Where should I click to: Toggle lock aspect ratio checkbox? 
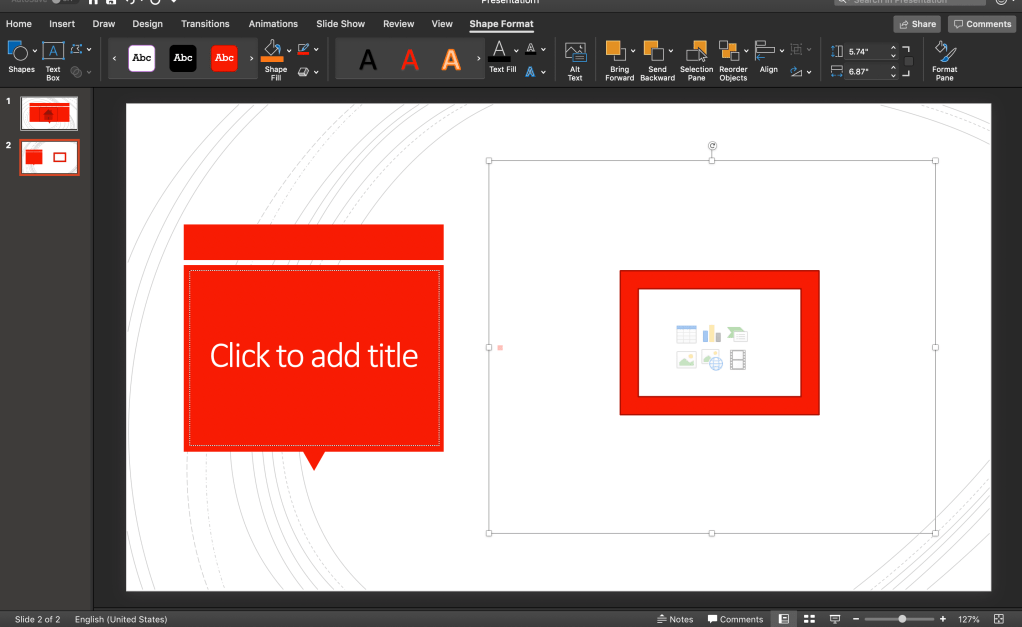tap(908, 61)
